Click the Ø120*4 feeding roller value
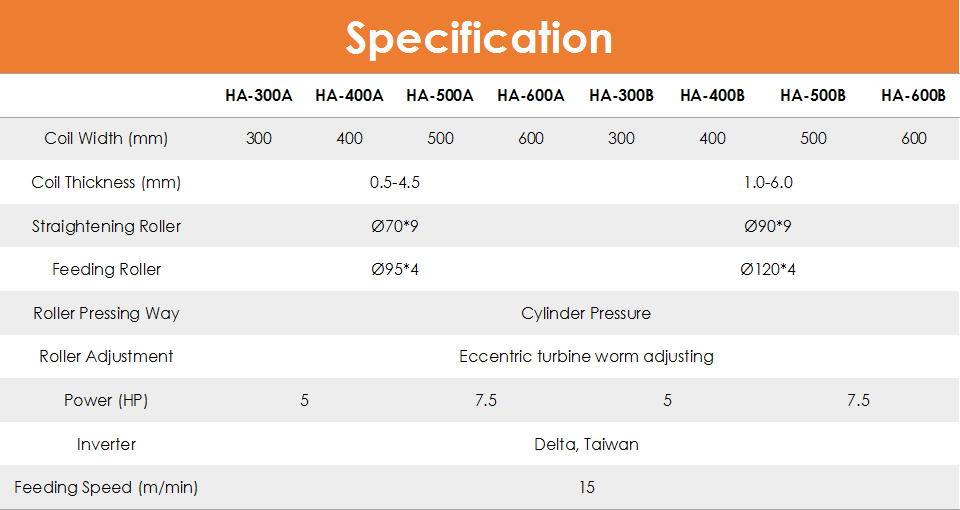Image resolution: width=960 pixels, height=510 pixels. click(x=768, y=269)
